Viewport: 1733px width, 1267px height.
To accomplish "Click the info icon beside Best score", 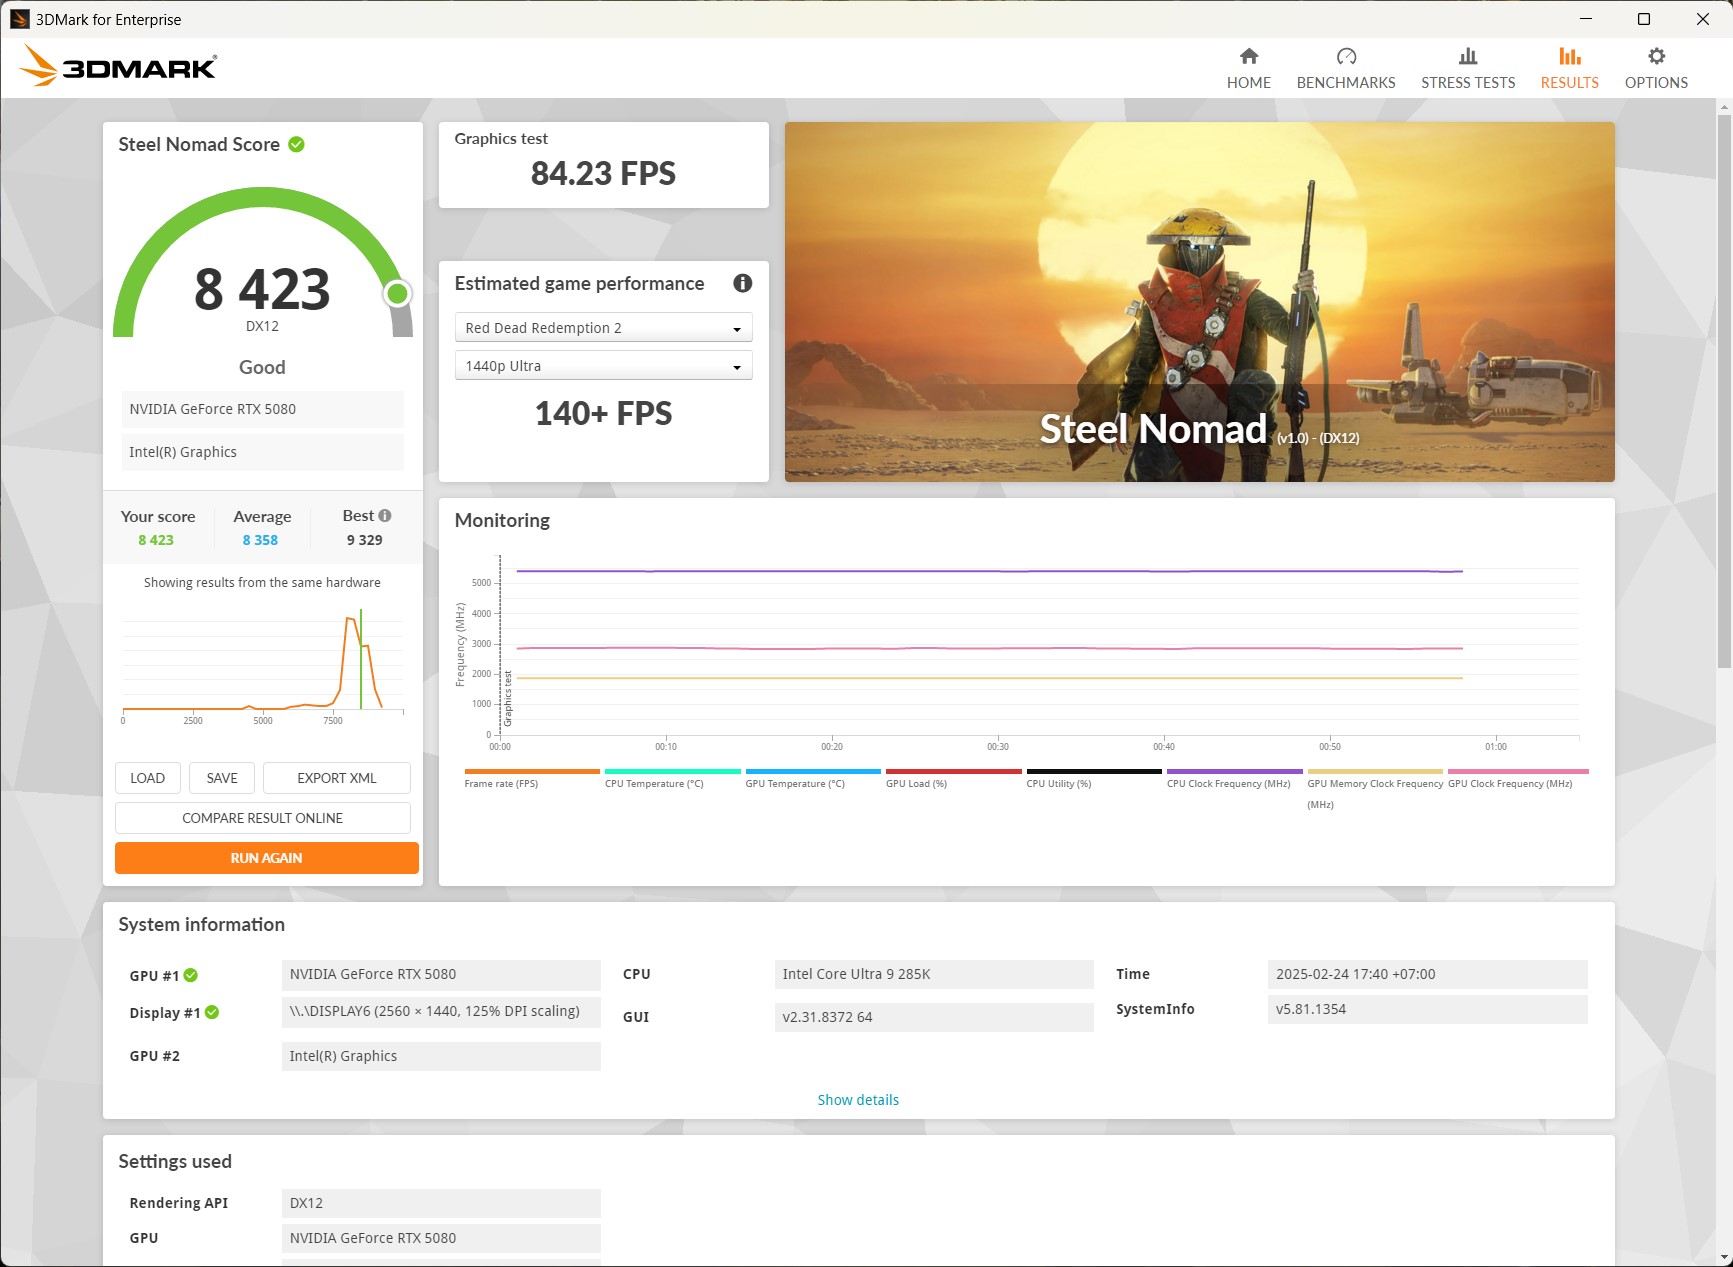I will pyautogui.click(x=385, y=516).
